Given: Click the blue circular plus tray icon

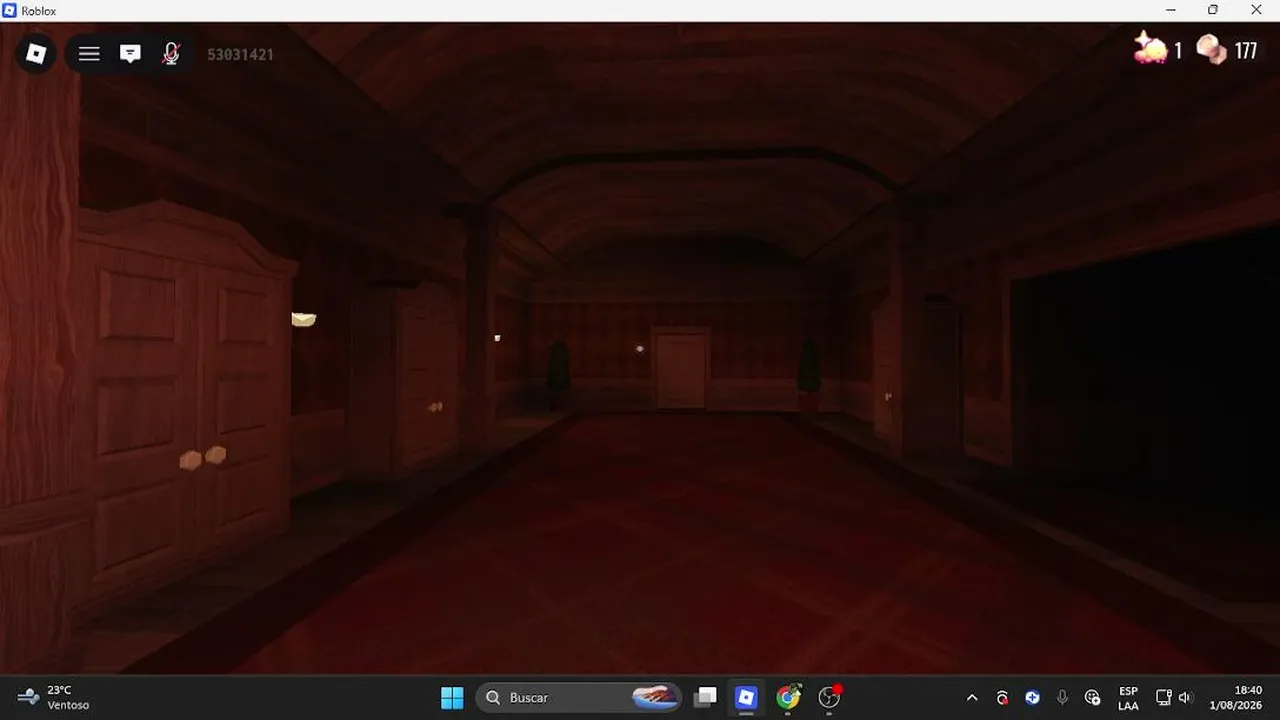Looking at the screenshot, I should point(1032,697).
